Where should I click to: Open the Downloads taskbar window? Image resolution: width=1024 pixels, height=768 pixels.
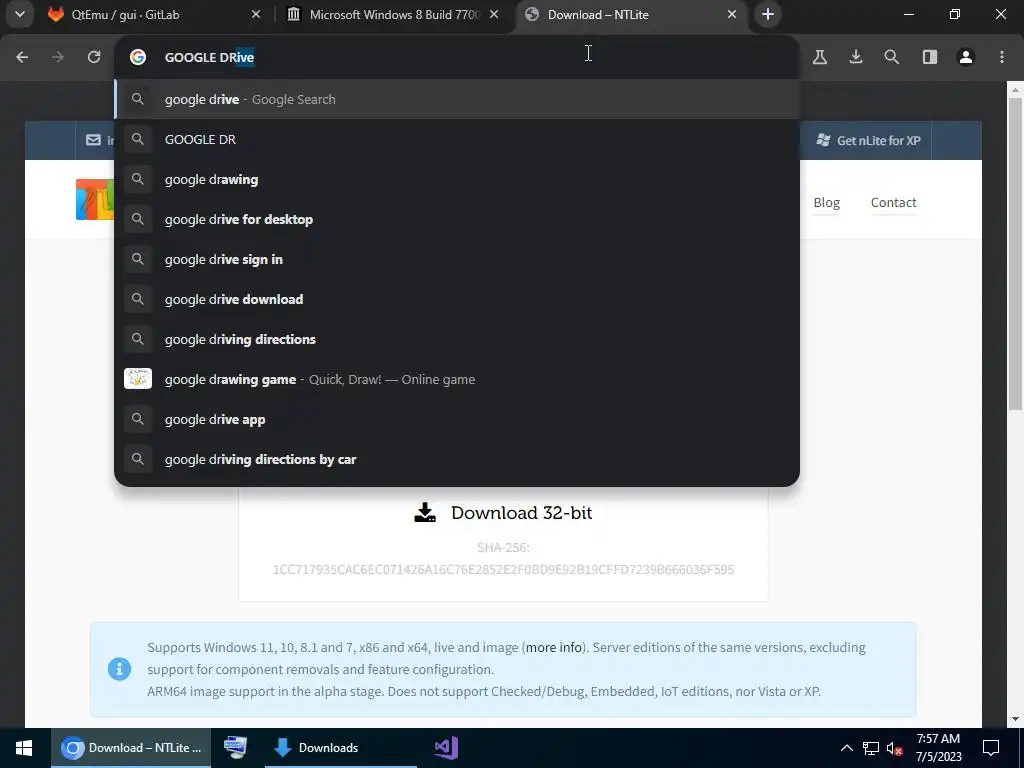coord(341,748)
